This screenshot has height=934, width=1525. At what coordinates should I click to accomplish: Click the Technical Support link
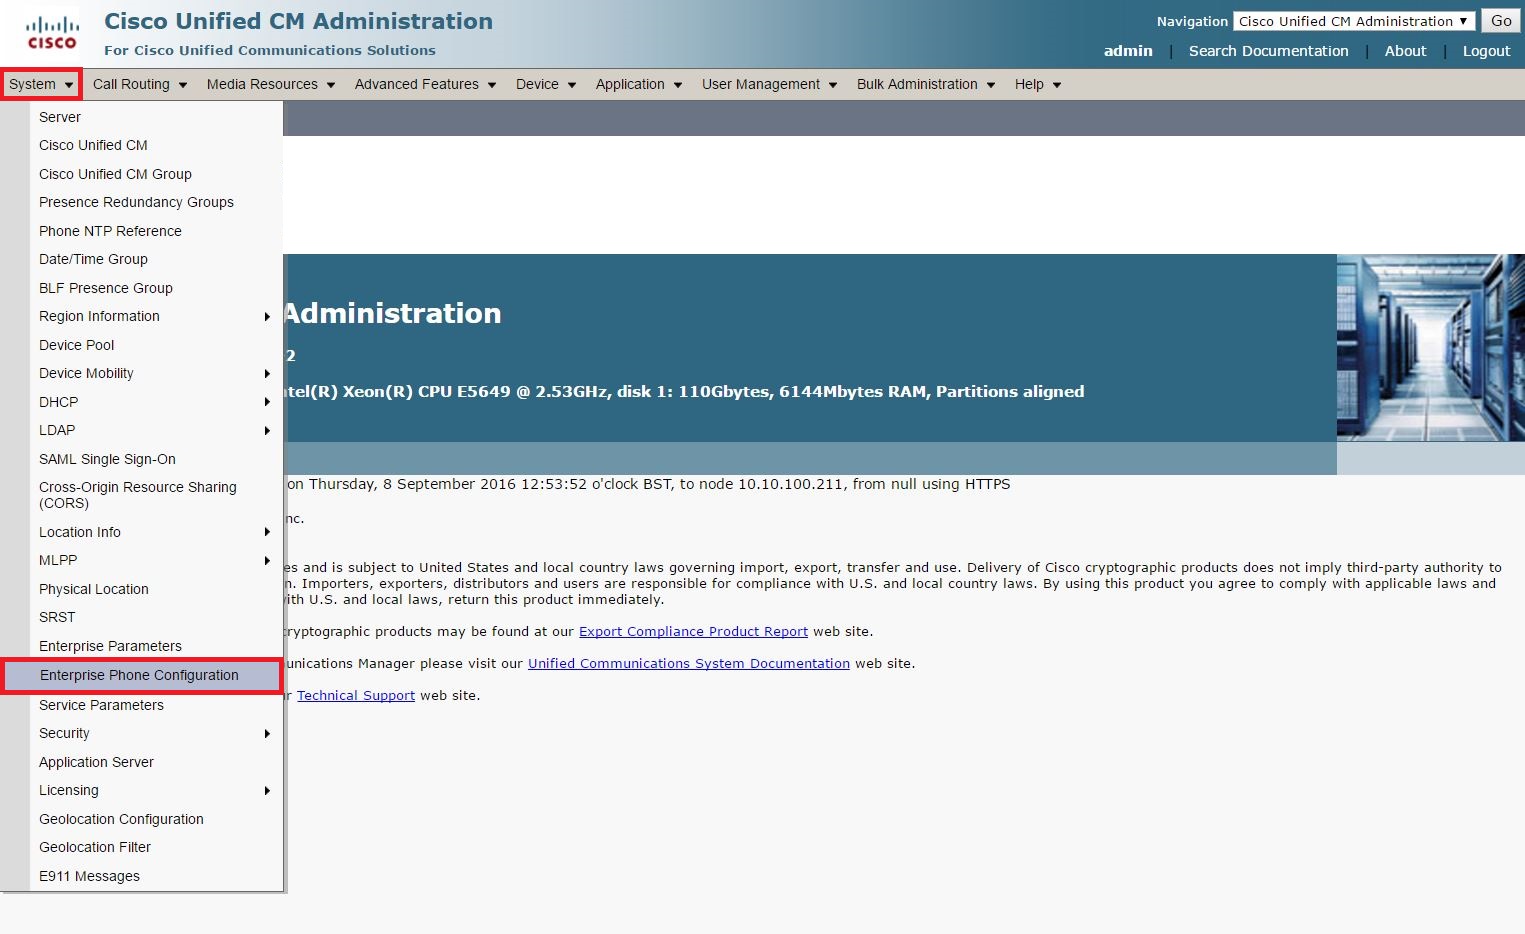[x=356, y=696]
